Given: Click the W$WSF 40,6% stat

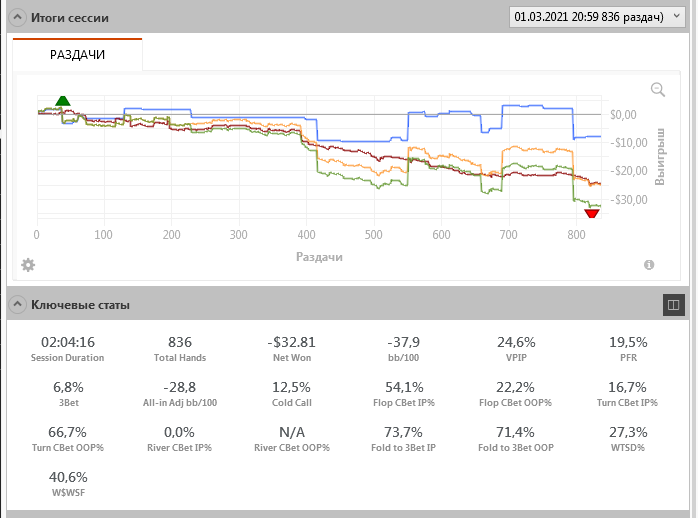Looking at the screenshot, I should click(x=68, y=484).
